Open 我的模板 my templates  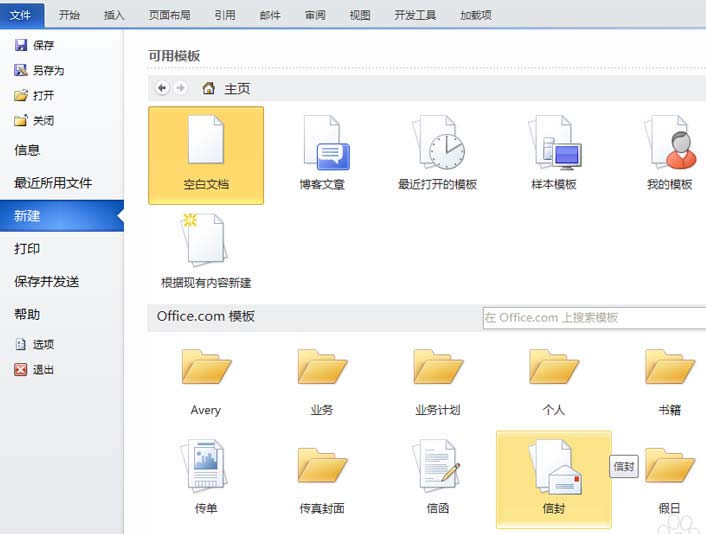(x=669, y=154)
